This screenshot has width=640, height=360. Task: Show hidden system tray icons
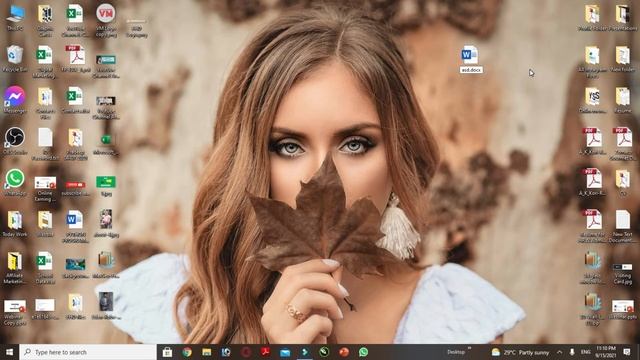pos(559,352)
